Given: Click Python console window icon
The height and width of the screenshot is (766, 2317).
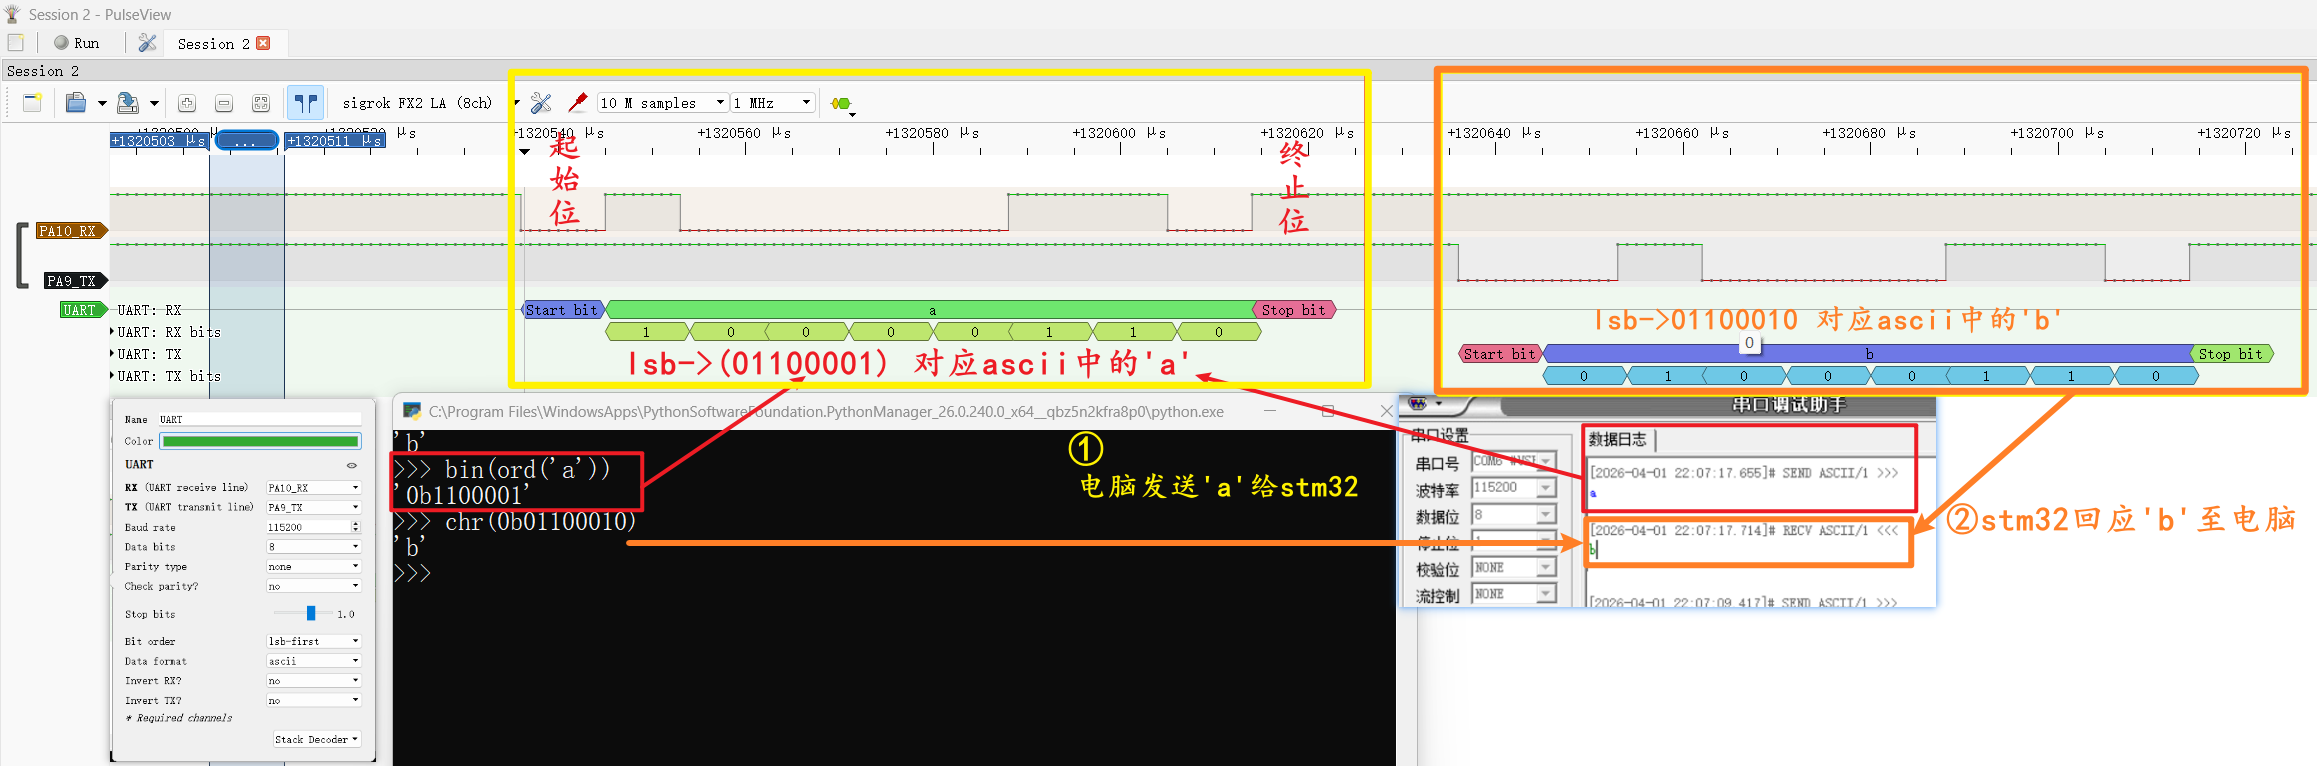Looking at the screenshot, I should 412,411.
